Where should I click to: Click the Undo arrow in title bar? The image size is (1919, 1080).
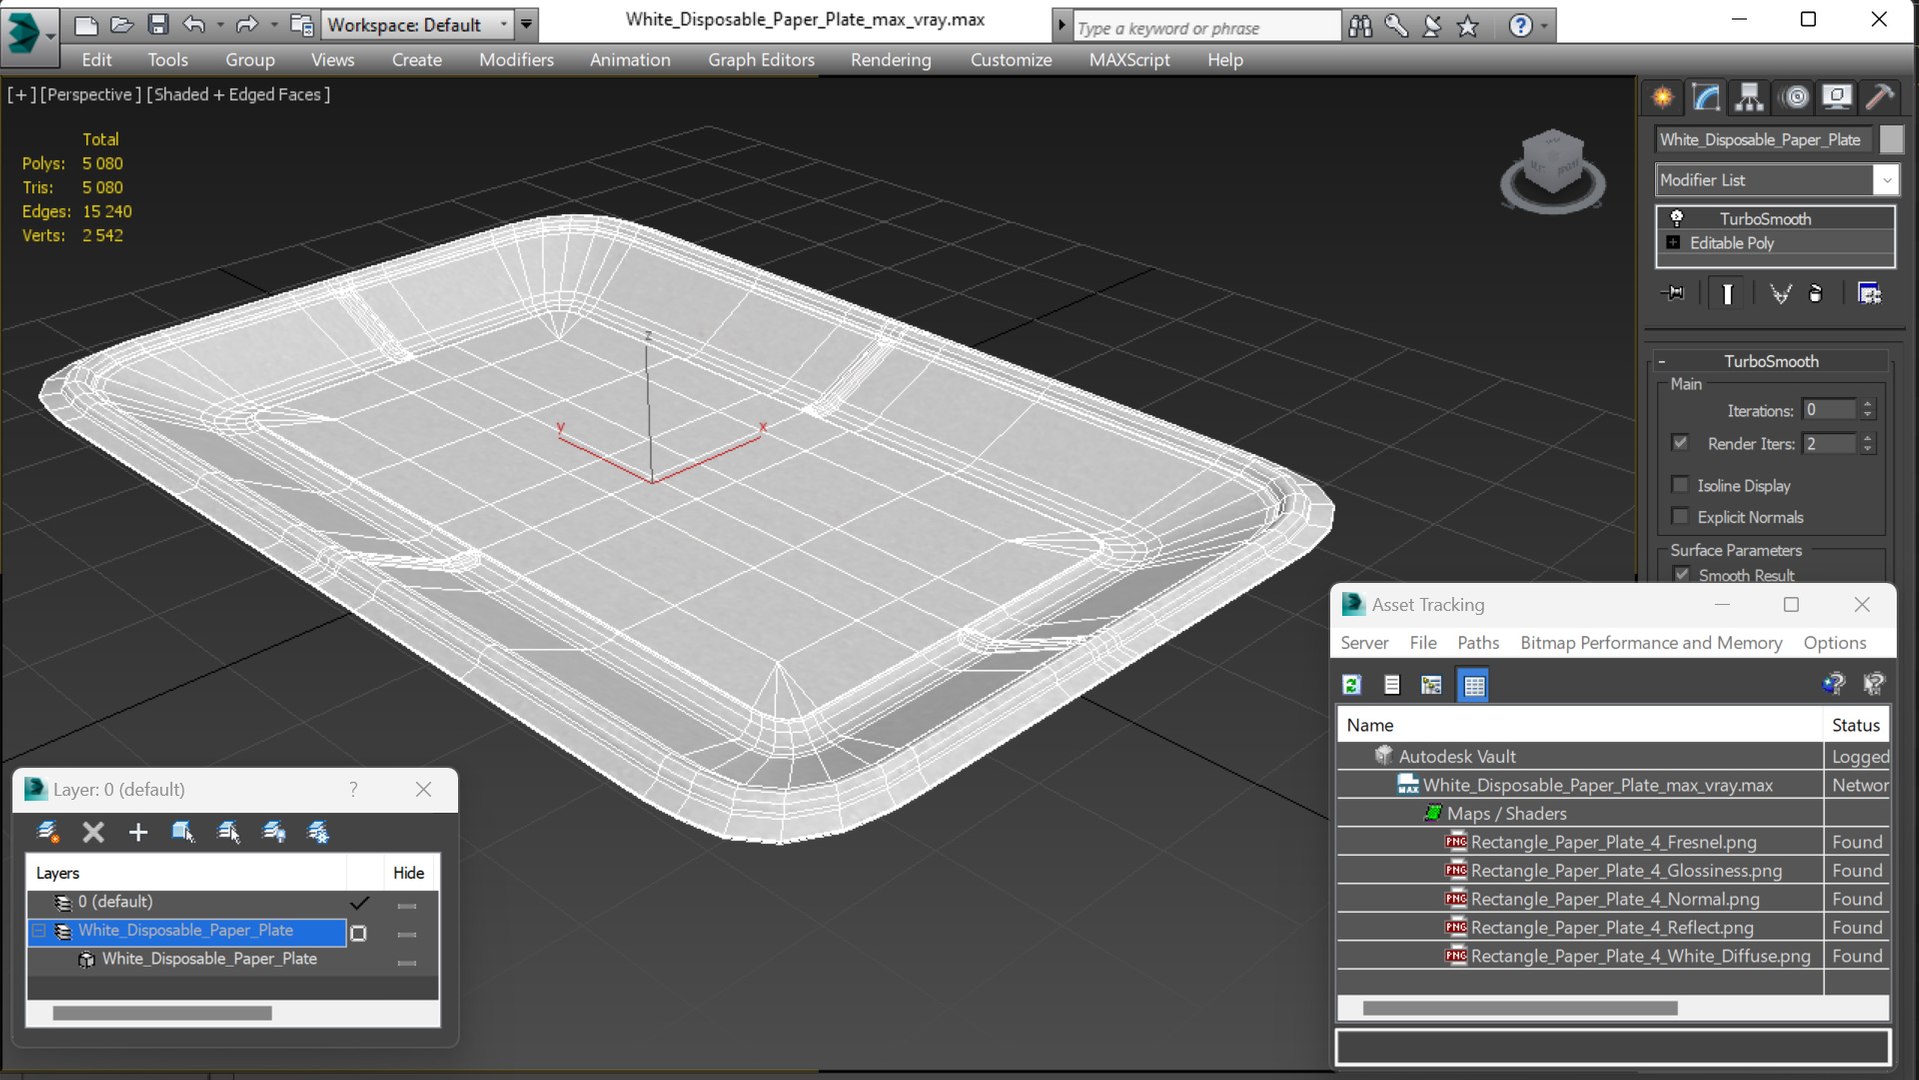click(194, 24)
